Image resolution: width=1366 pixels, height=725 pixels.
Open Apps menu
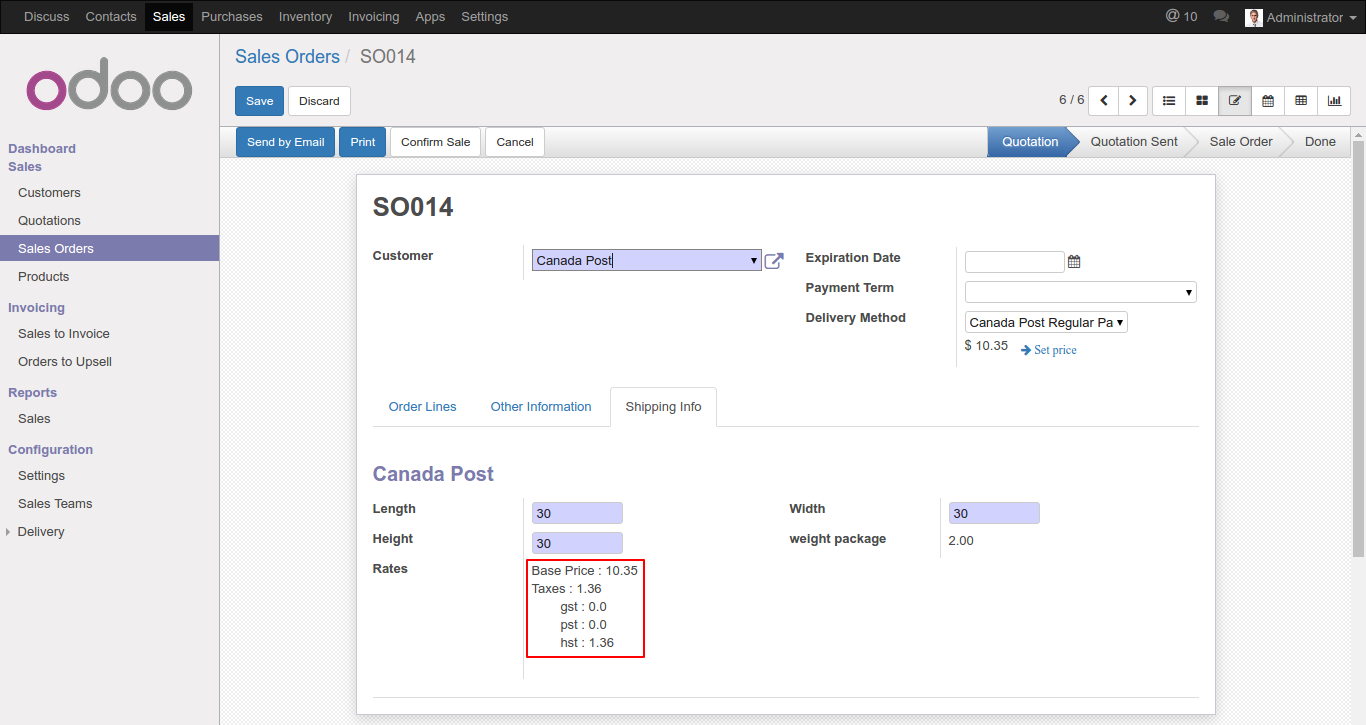point(430,17)
